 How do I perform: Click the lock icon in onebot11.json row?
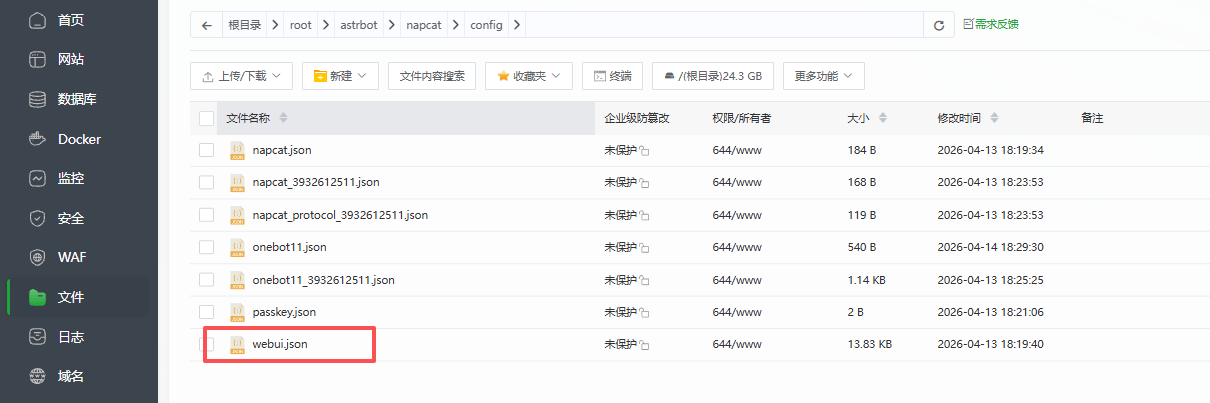[645, 248]
